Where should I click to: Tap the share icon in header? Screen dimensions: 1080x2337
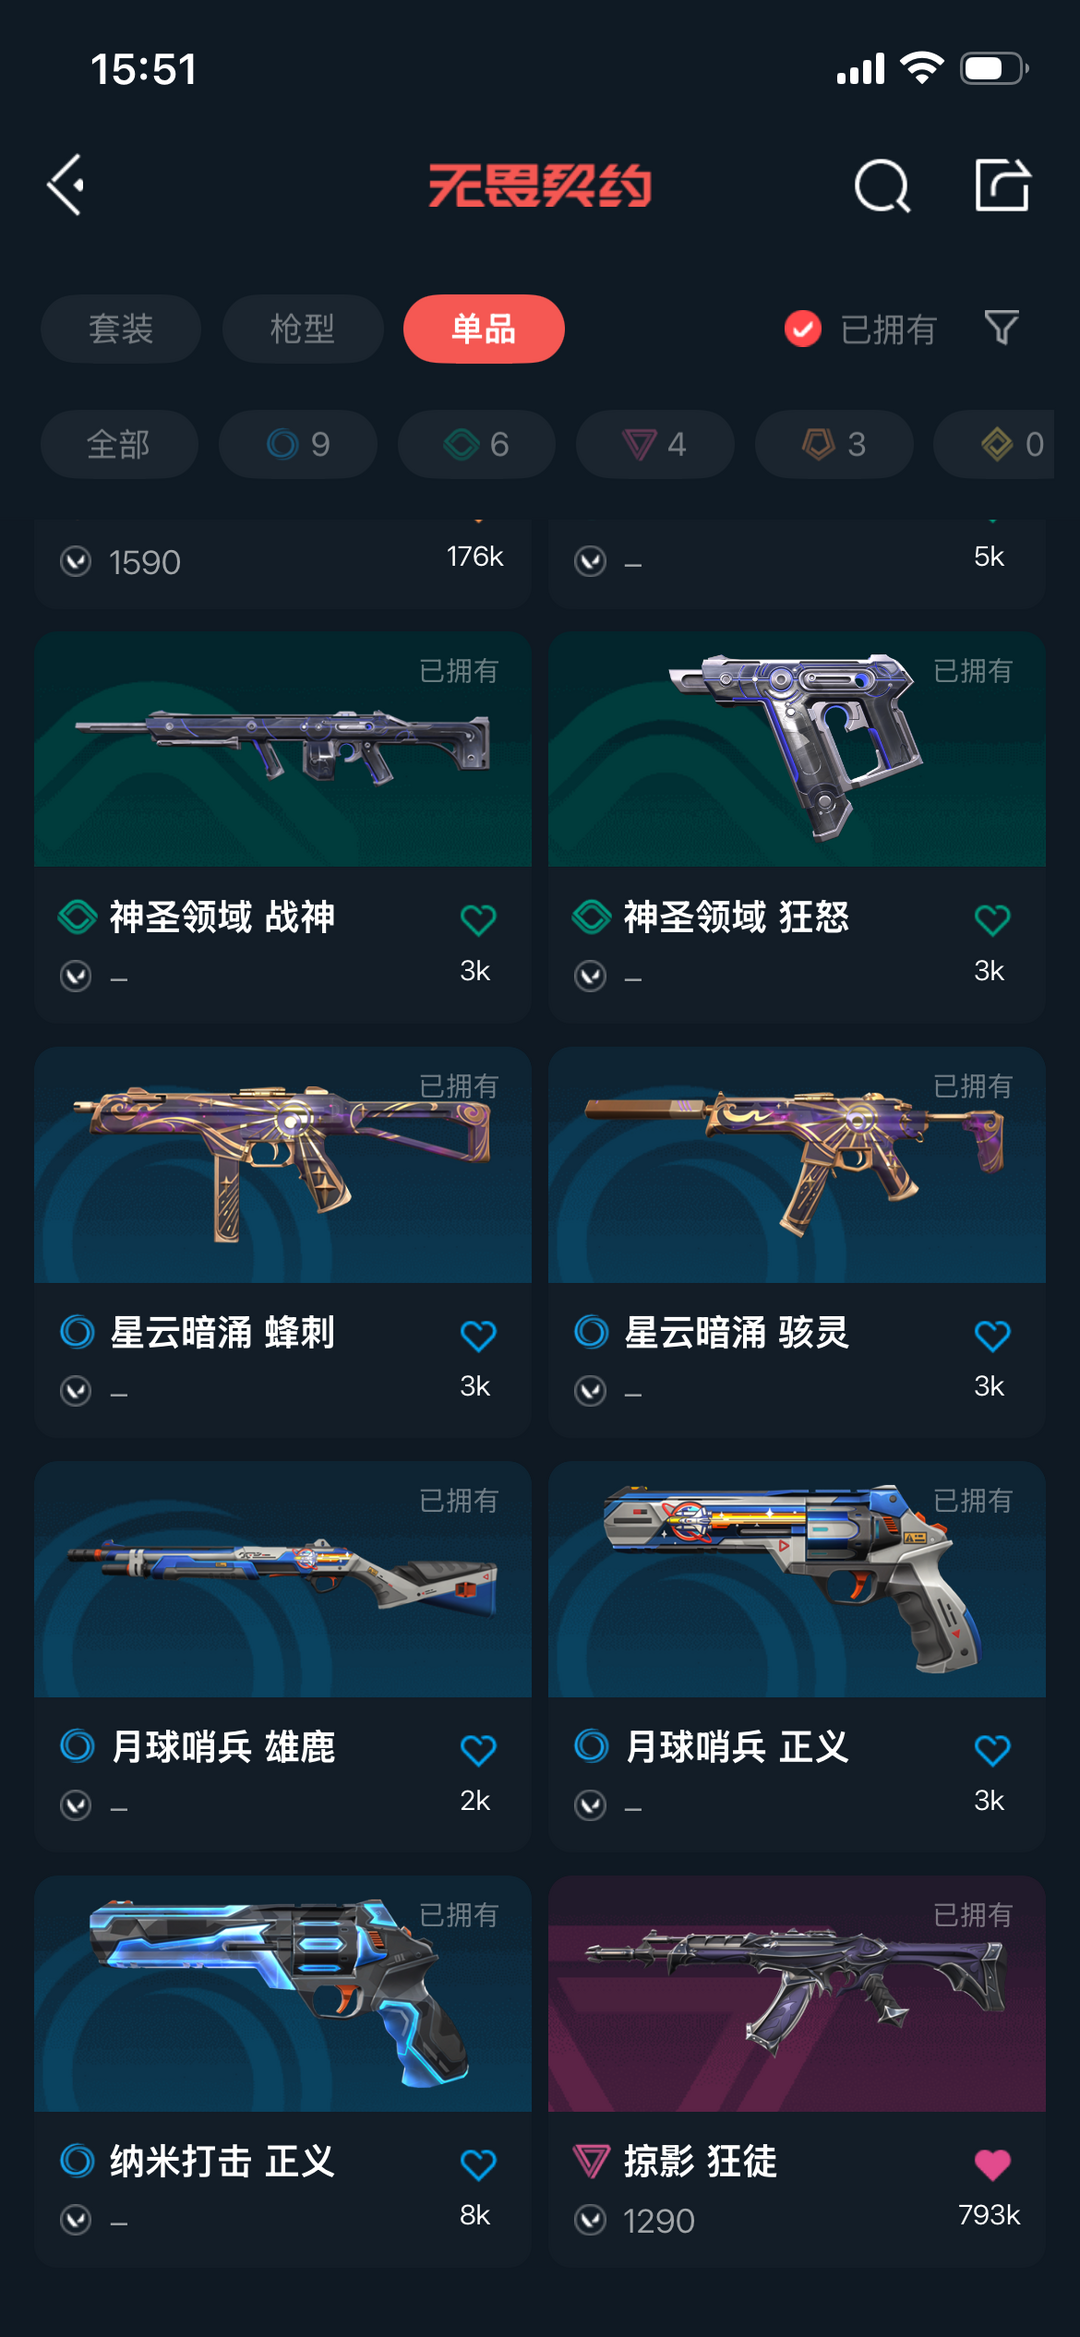click(x=1002, y=185)
